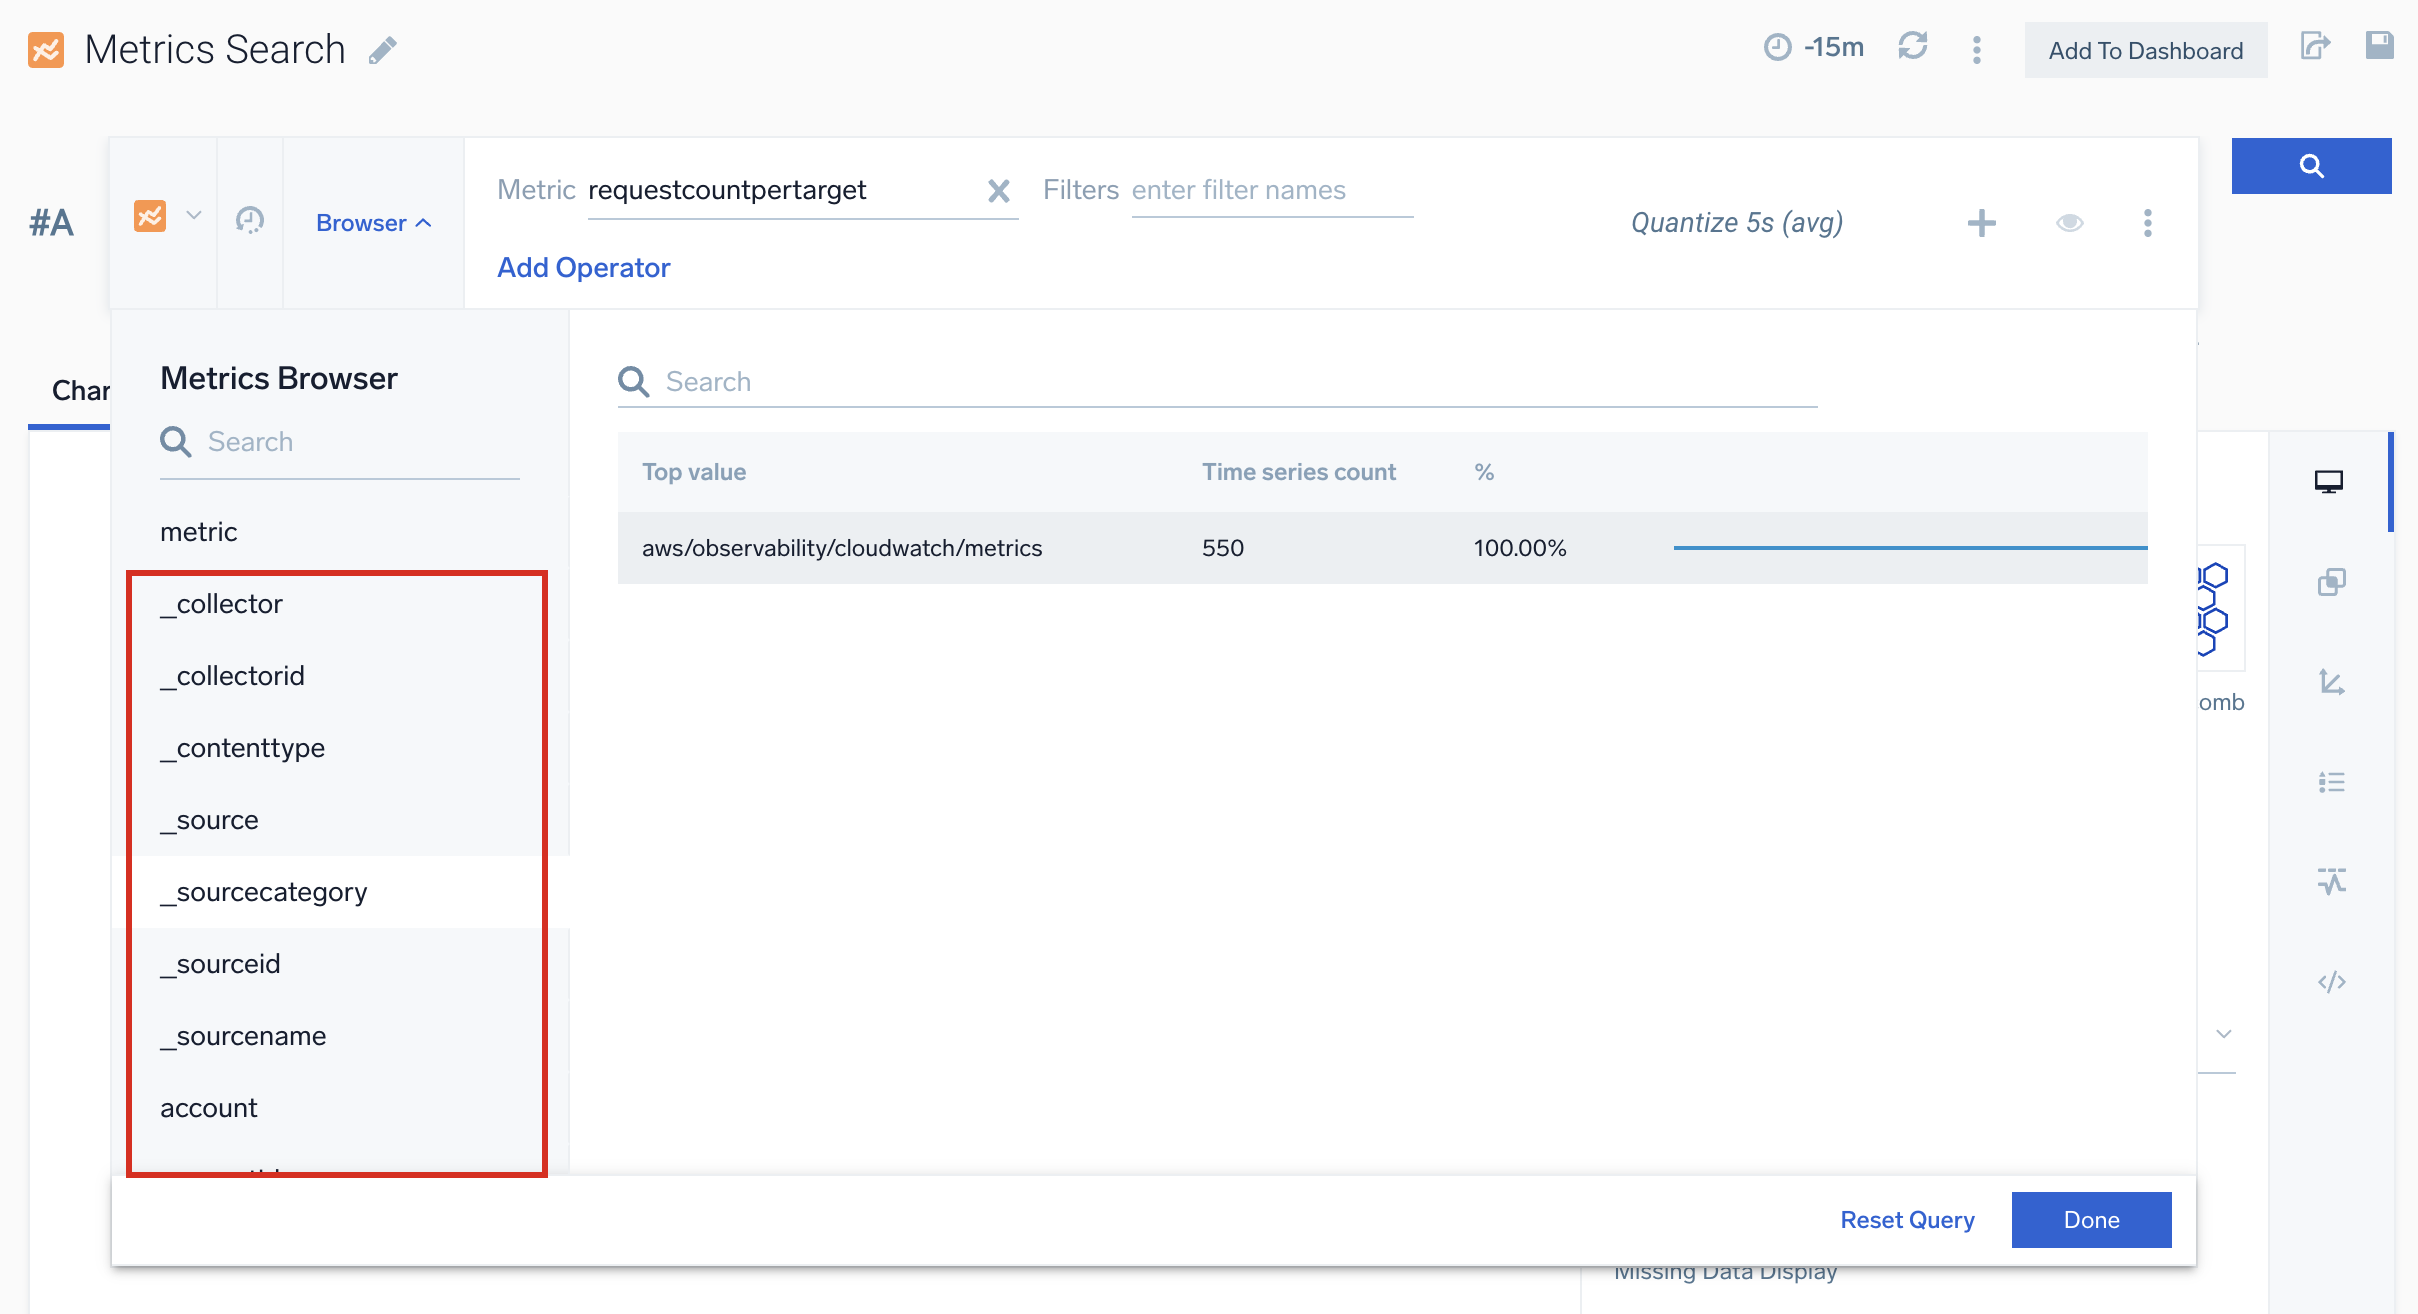2418x1314 pixels.
Task: Open the JSON code view icon in sidebar
Action: pos(2331,982)
